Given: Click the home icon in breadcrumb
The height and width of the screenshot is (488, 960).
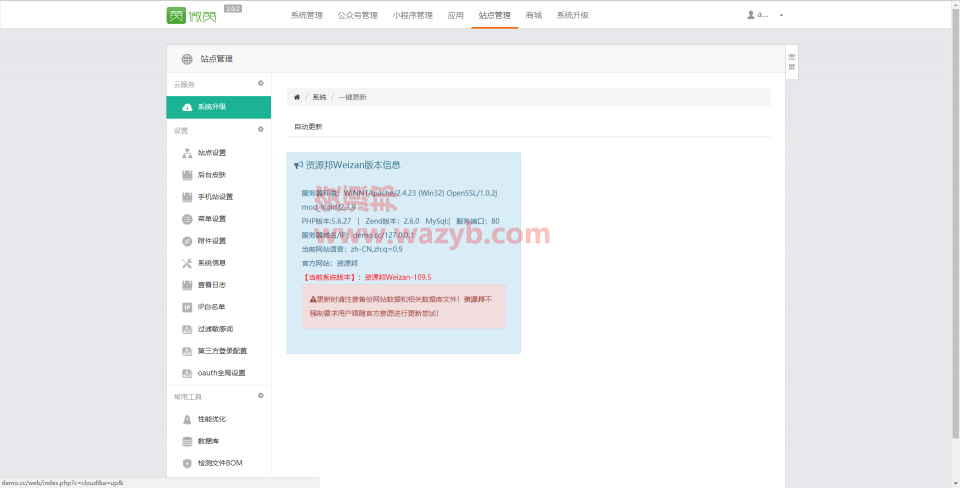Looking at the screenshot, I should click(x=297, y=97).
